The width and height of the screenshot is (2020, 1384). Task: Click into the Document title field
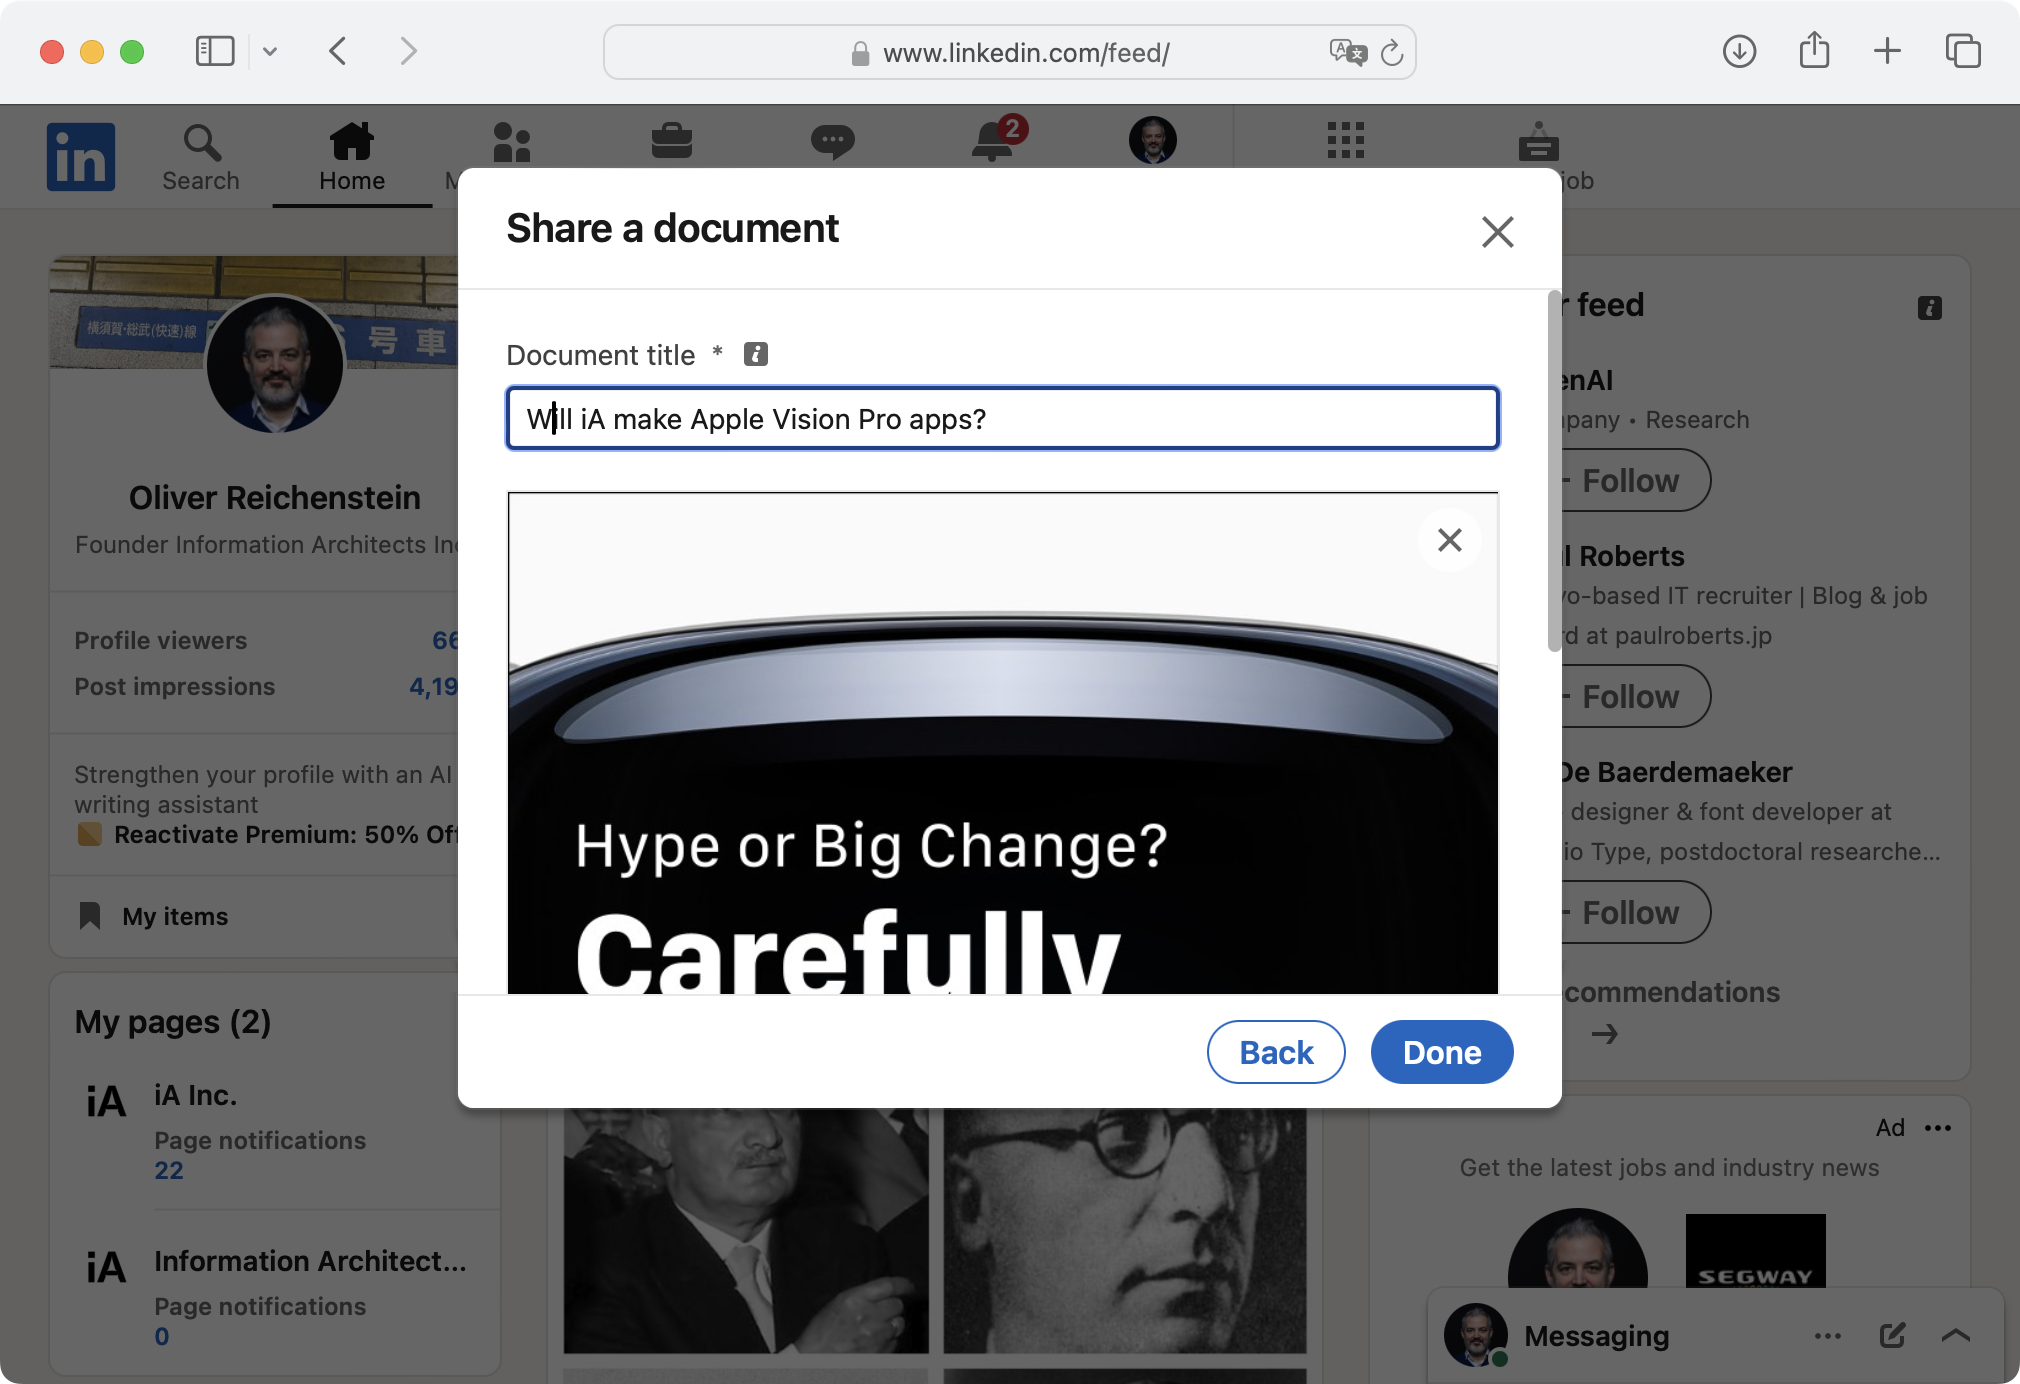1002,419
